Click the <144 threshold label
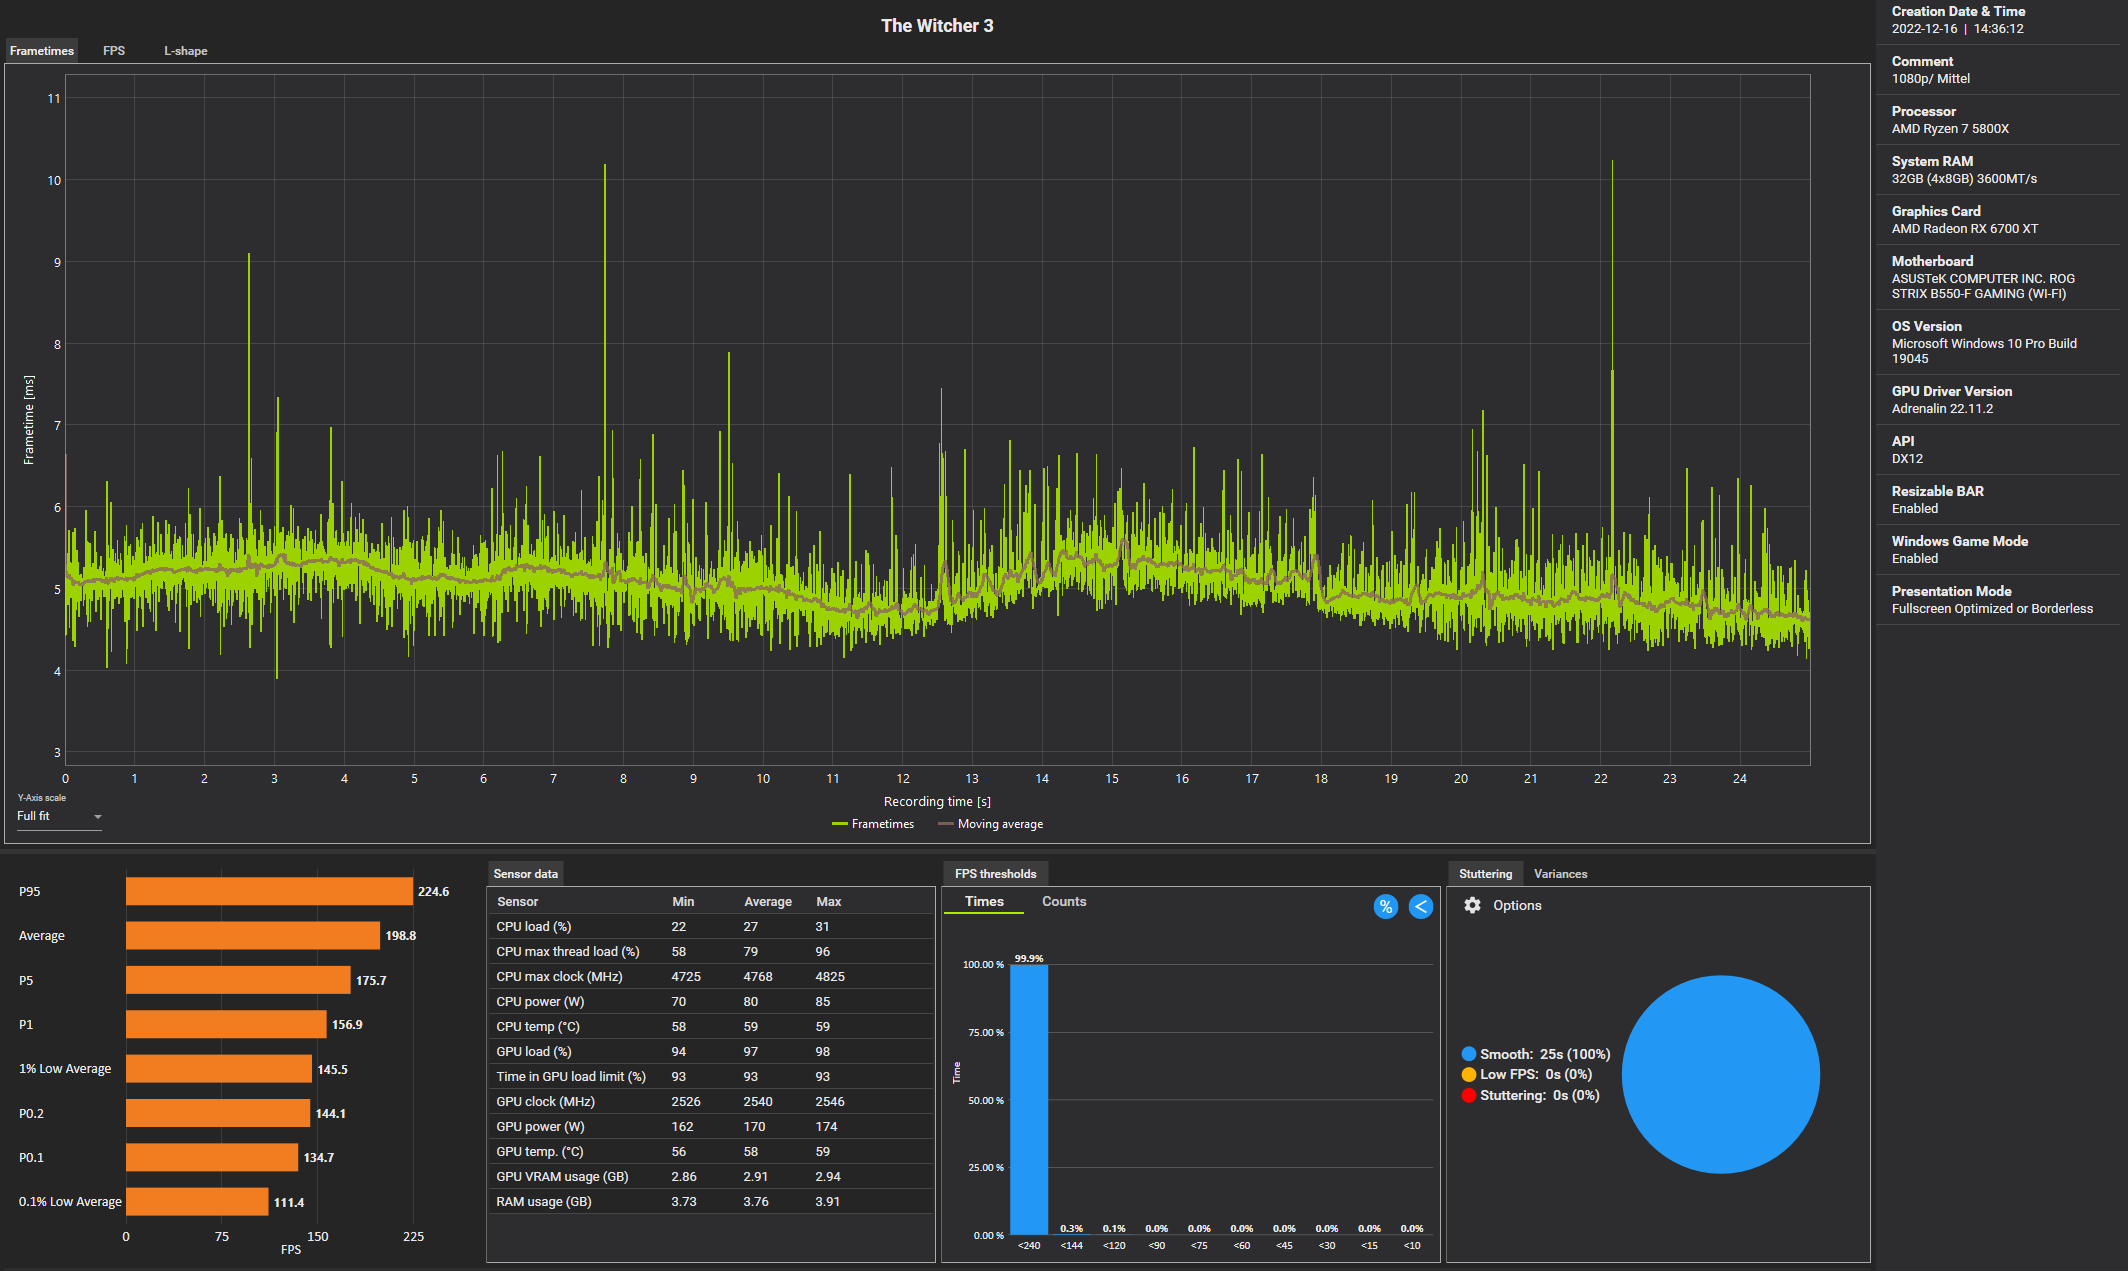The image size is (2128, 1271). 1071,1246
